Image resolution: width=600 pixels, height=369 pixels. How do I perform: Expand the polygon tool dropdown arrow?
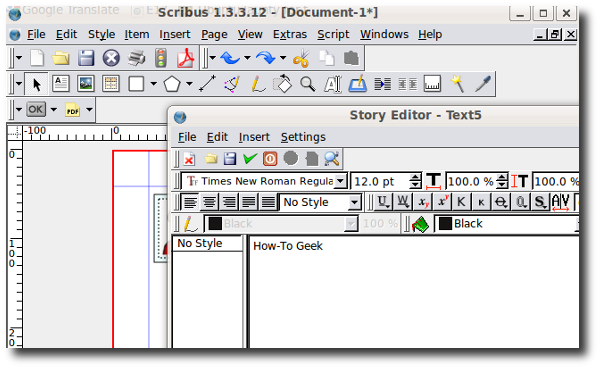[189, 84]
